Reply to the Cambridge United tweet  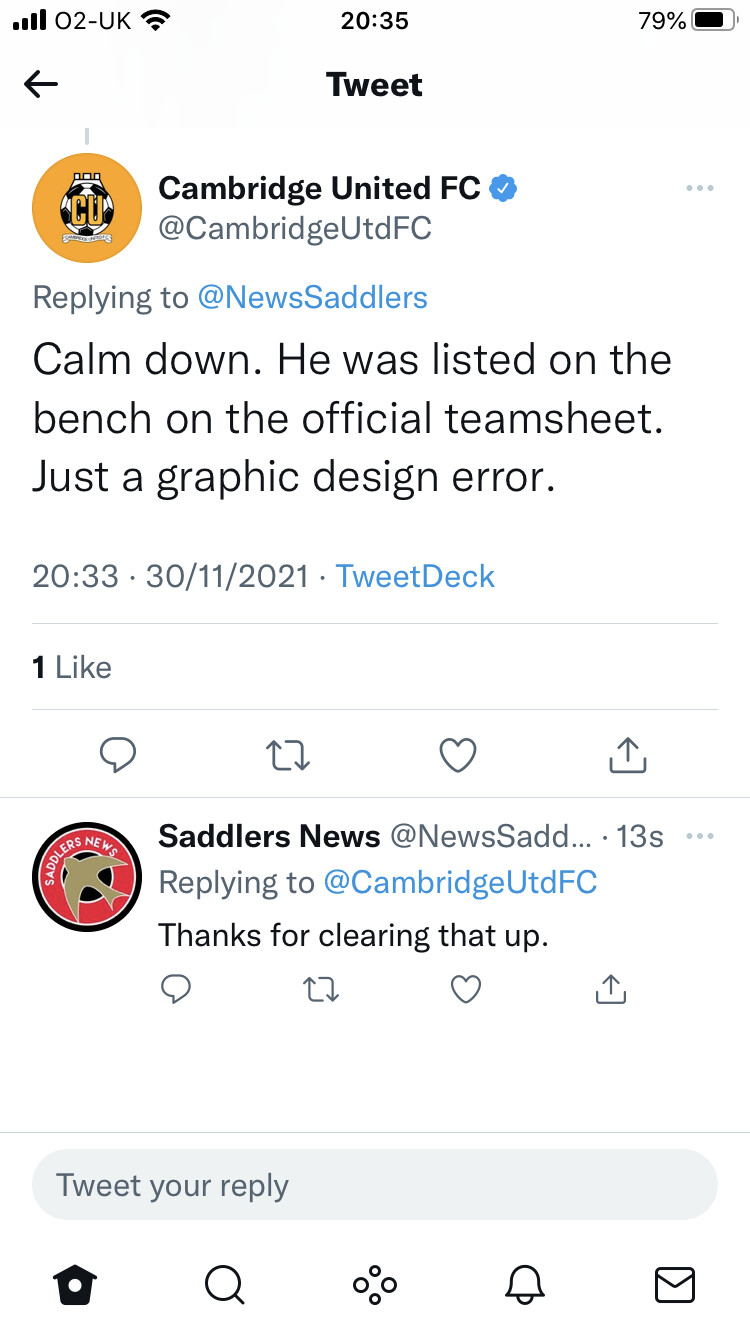point(119,755)
